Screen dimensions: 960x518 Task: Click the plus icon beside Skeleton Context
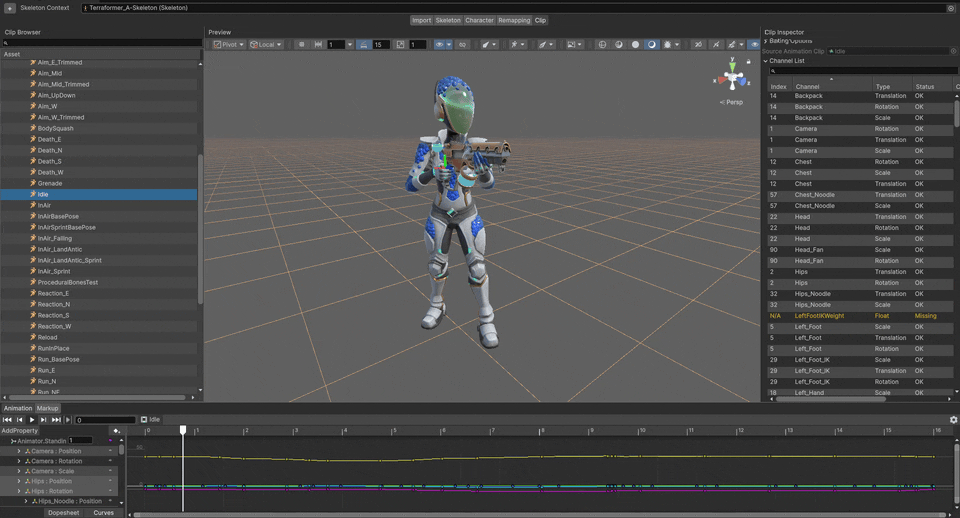tap(9, 7)
